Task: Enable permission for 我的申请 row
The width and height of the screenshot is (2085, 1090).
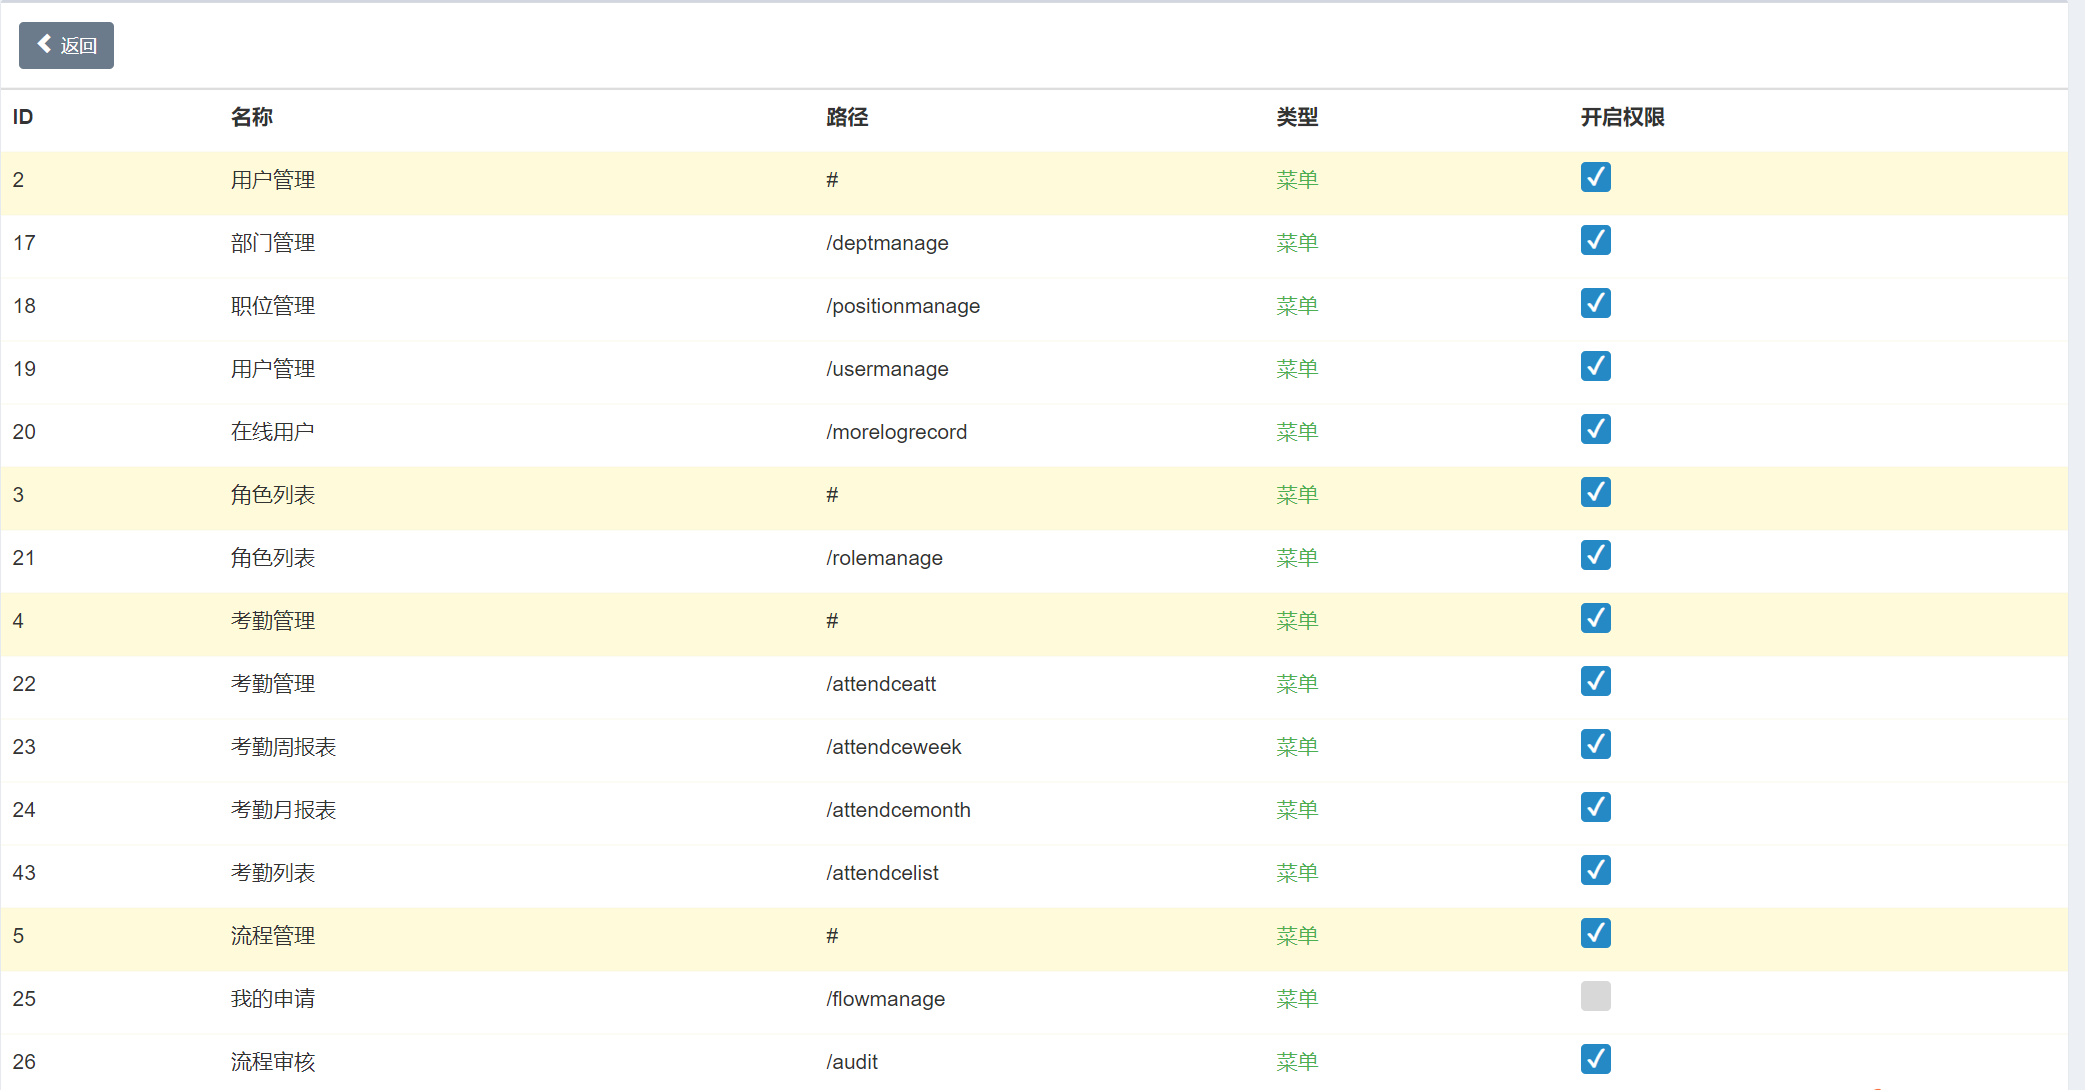Action: click(1595, 996)
